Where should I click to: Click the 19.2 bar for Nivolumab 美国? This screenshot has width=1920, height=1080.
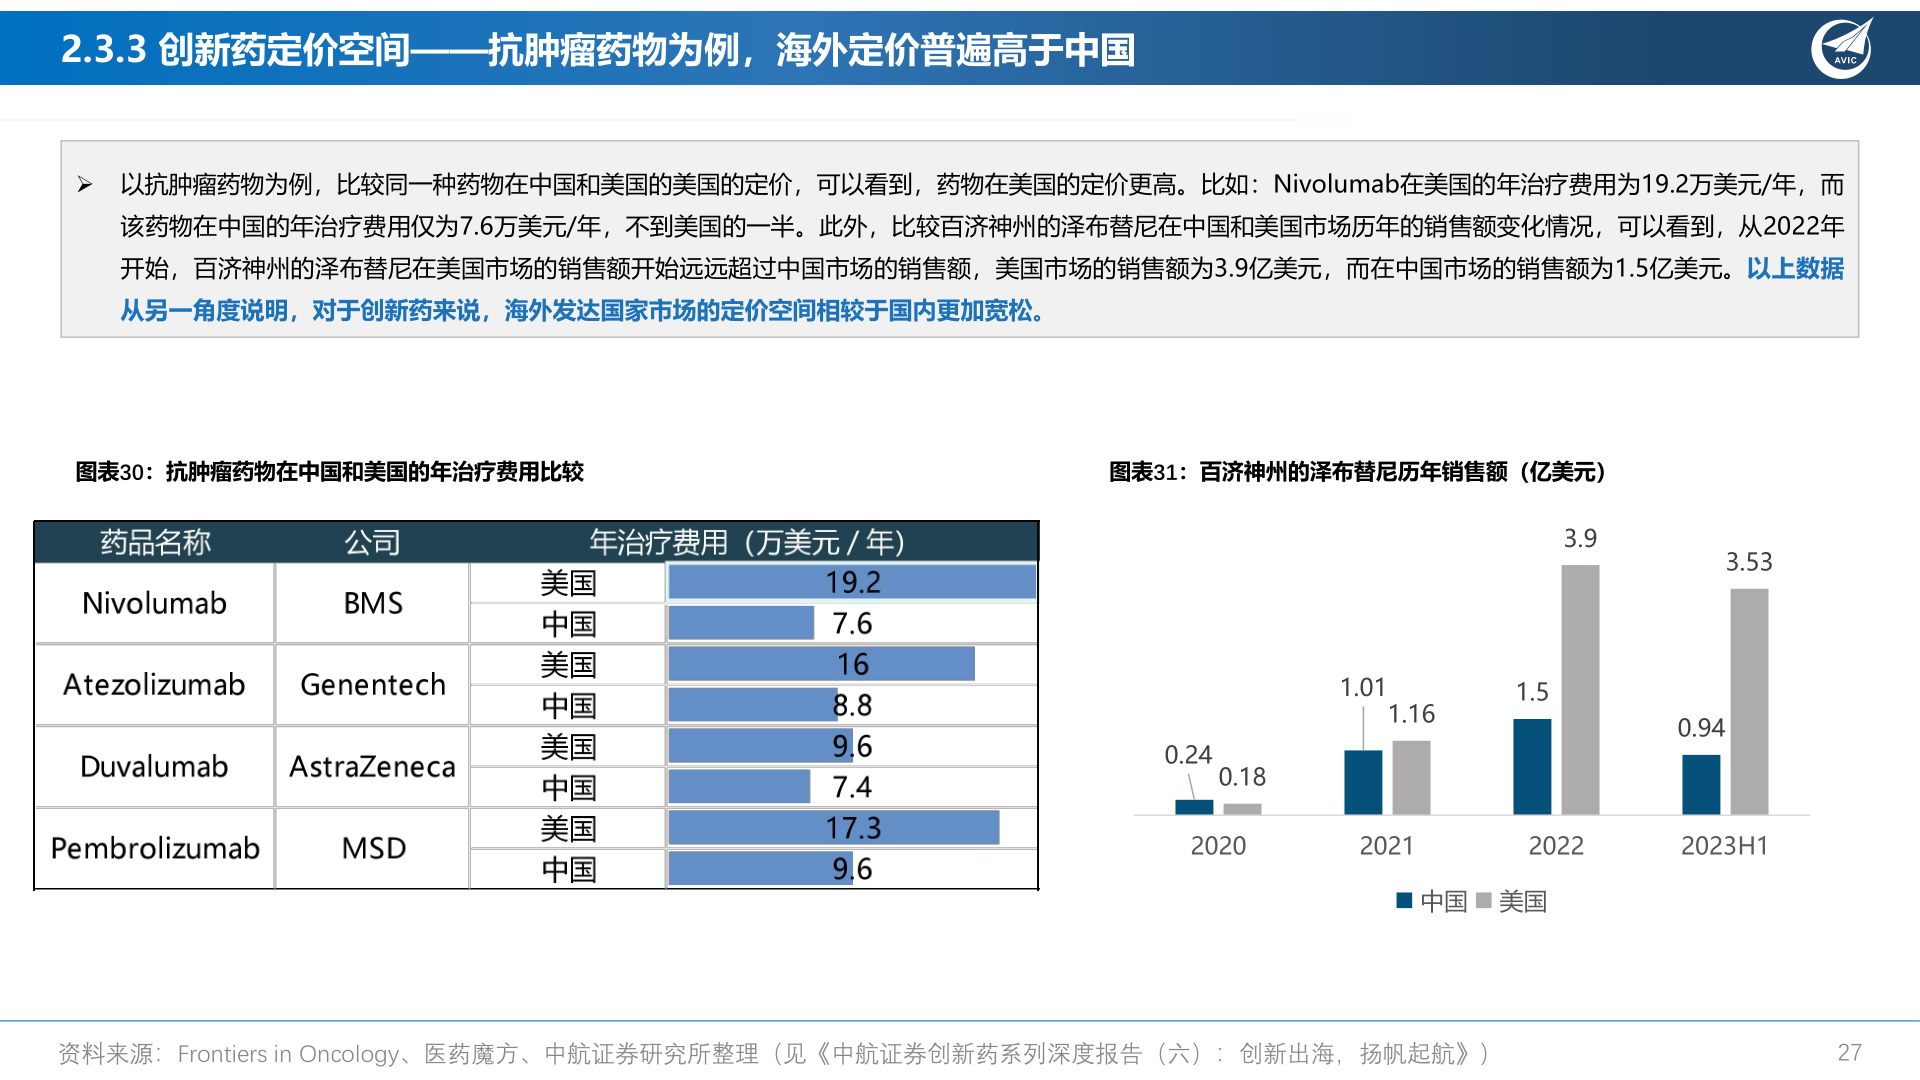coord(852,582)
